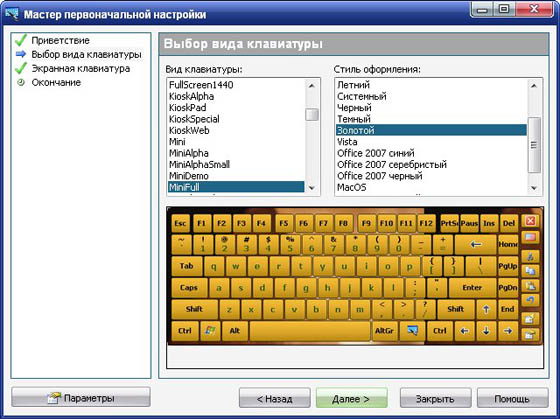Screen dimensions: 560x419
Task: Select Office 2007 серебристый style
Action: pos(431,164)
